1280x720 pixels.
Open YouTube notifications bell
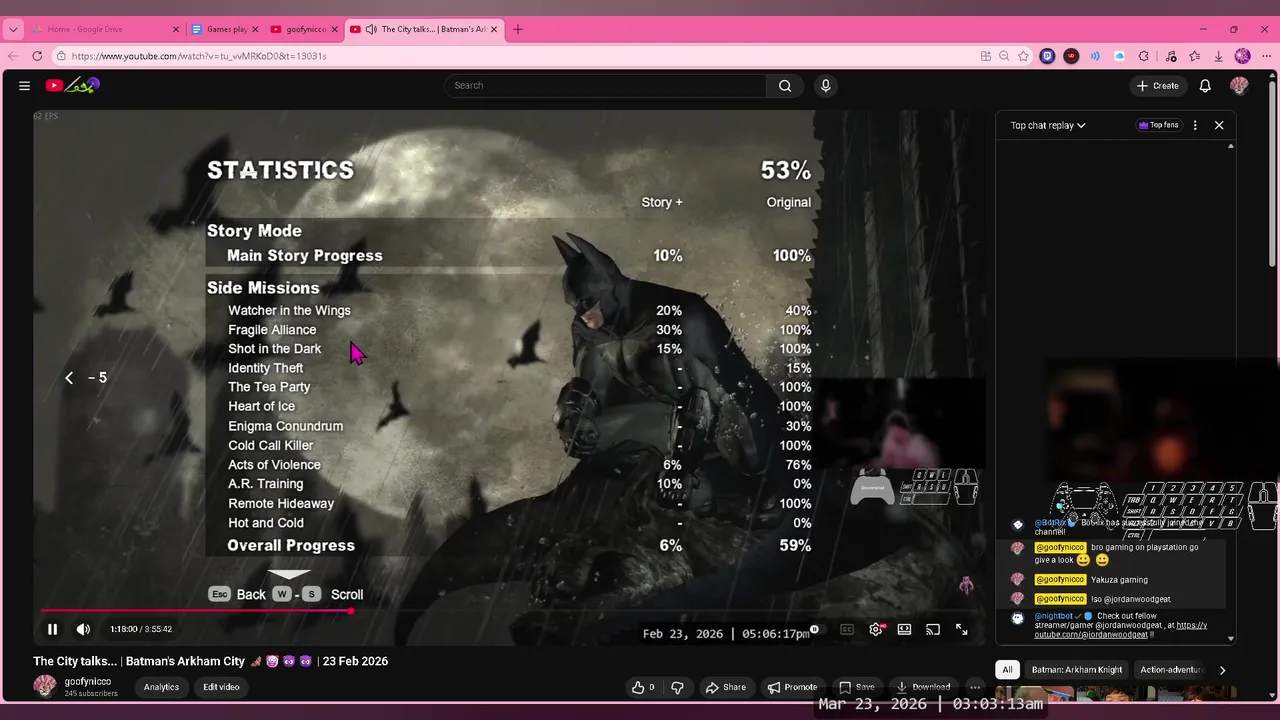coord(1205,86)
